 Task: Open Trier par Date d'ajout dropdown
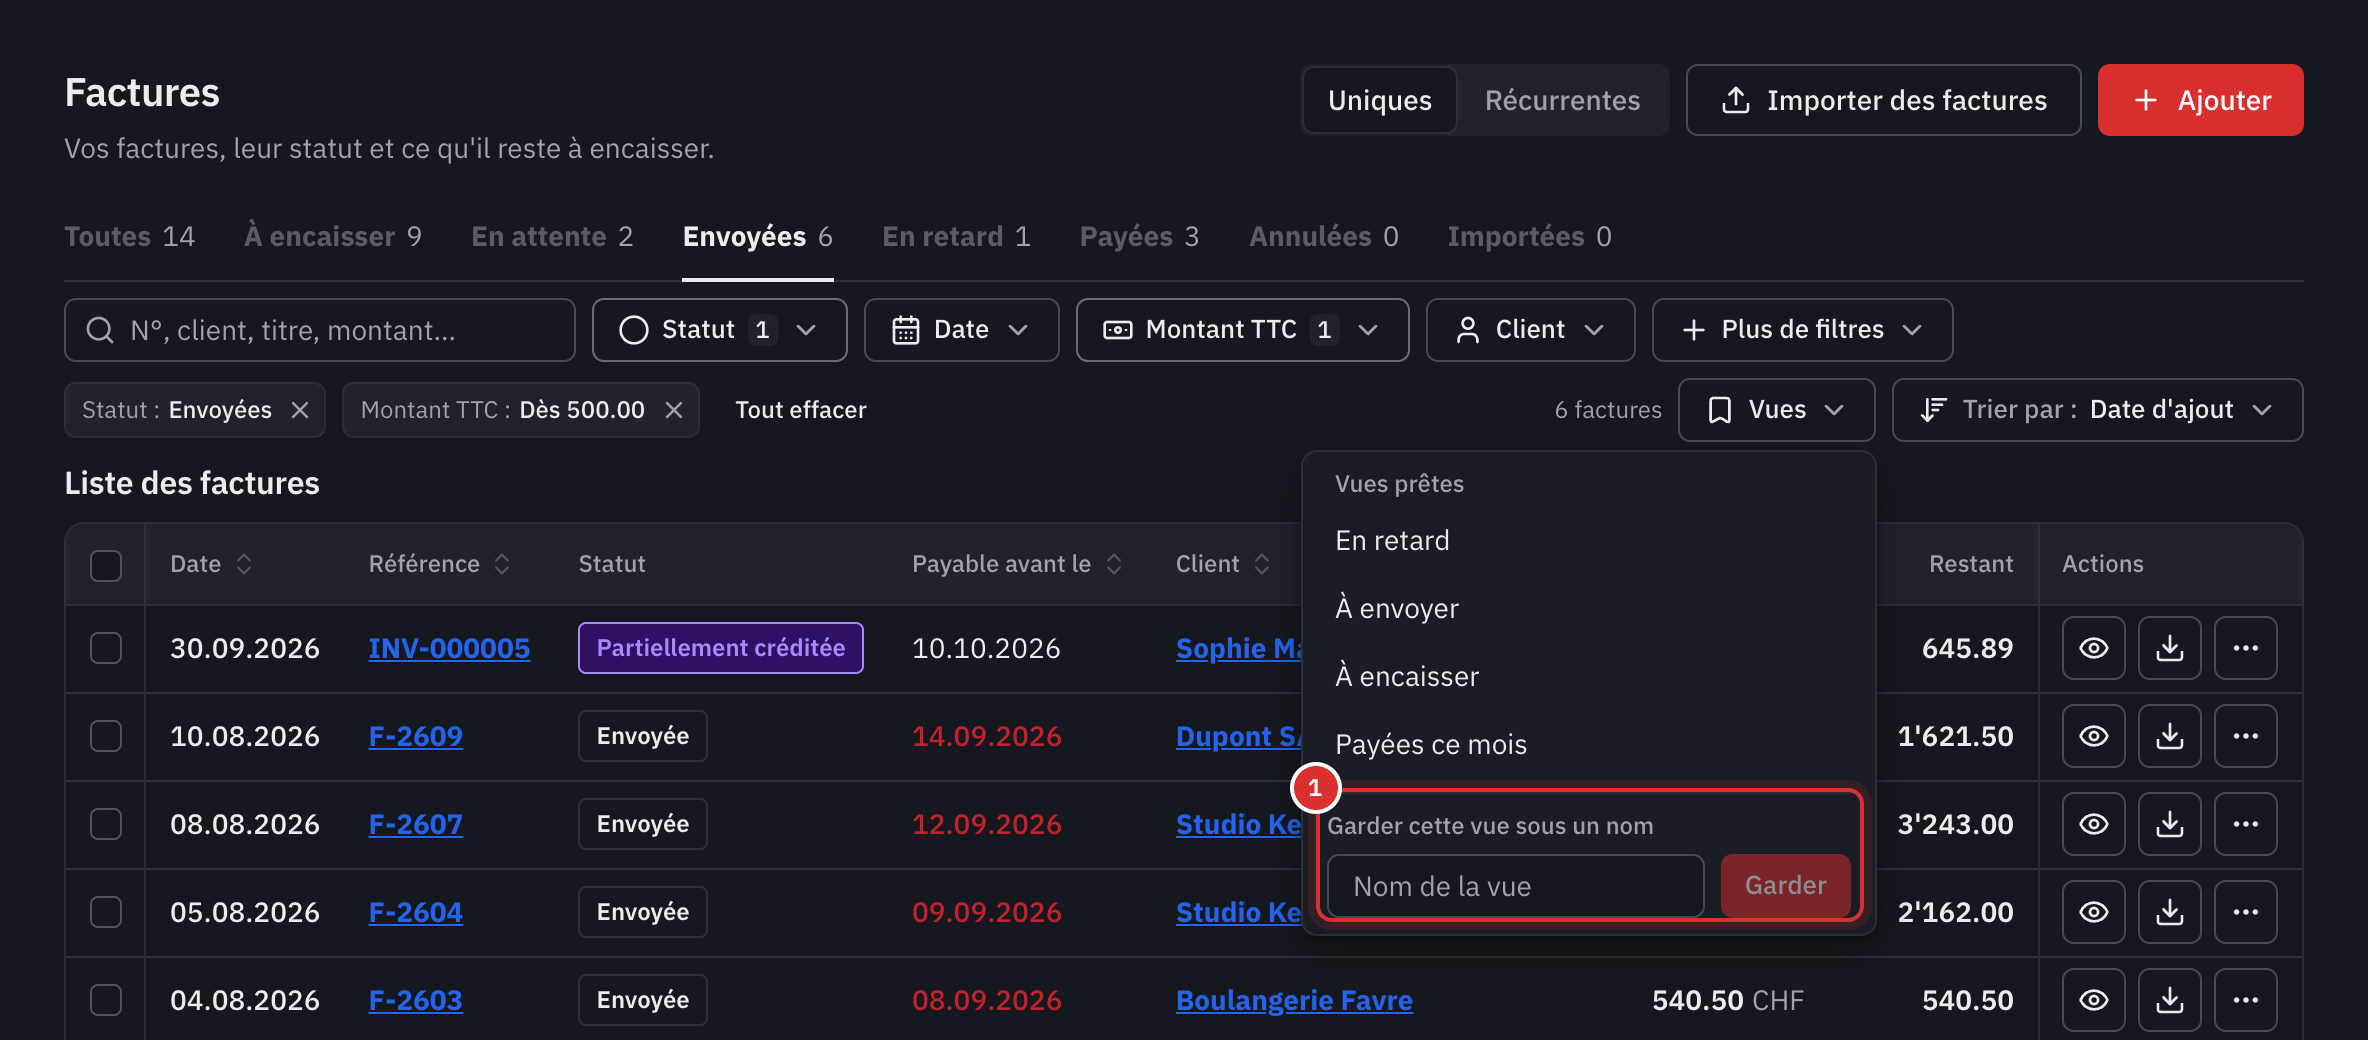(2097, 410)
